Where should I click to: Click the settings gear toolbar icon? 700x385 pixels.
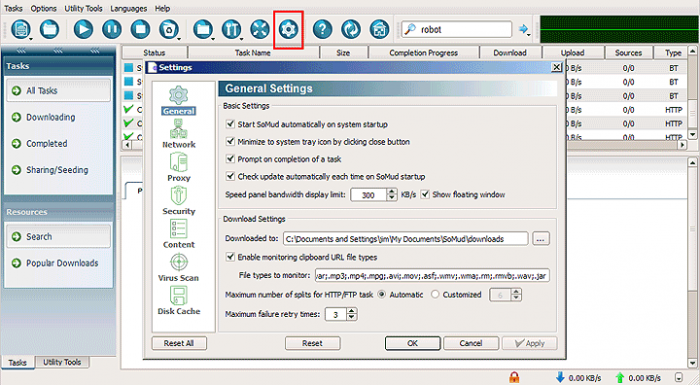coord(288,29)
